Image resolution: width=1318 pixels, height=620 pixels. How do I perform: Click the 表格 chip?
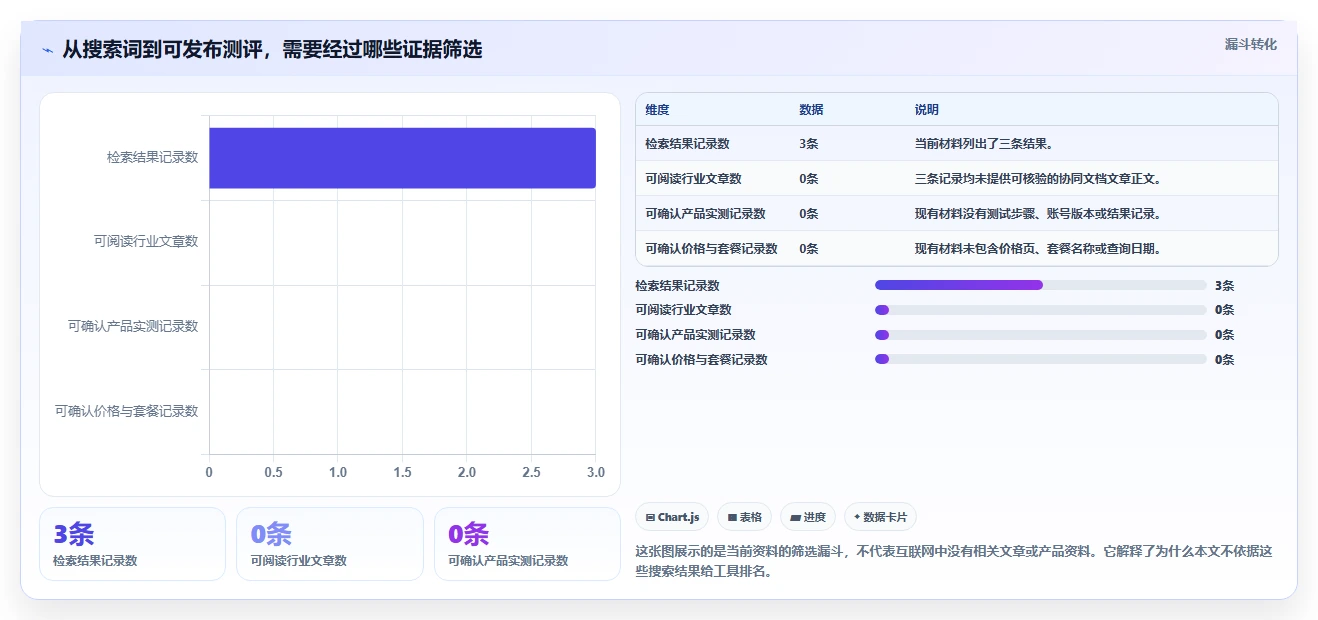[745, 517]
